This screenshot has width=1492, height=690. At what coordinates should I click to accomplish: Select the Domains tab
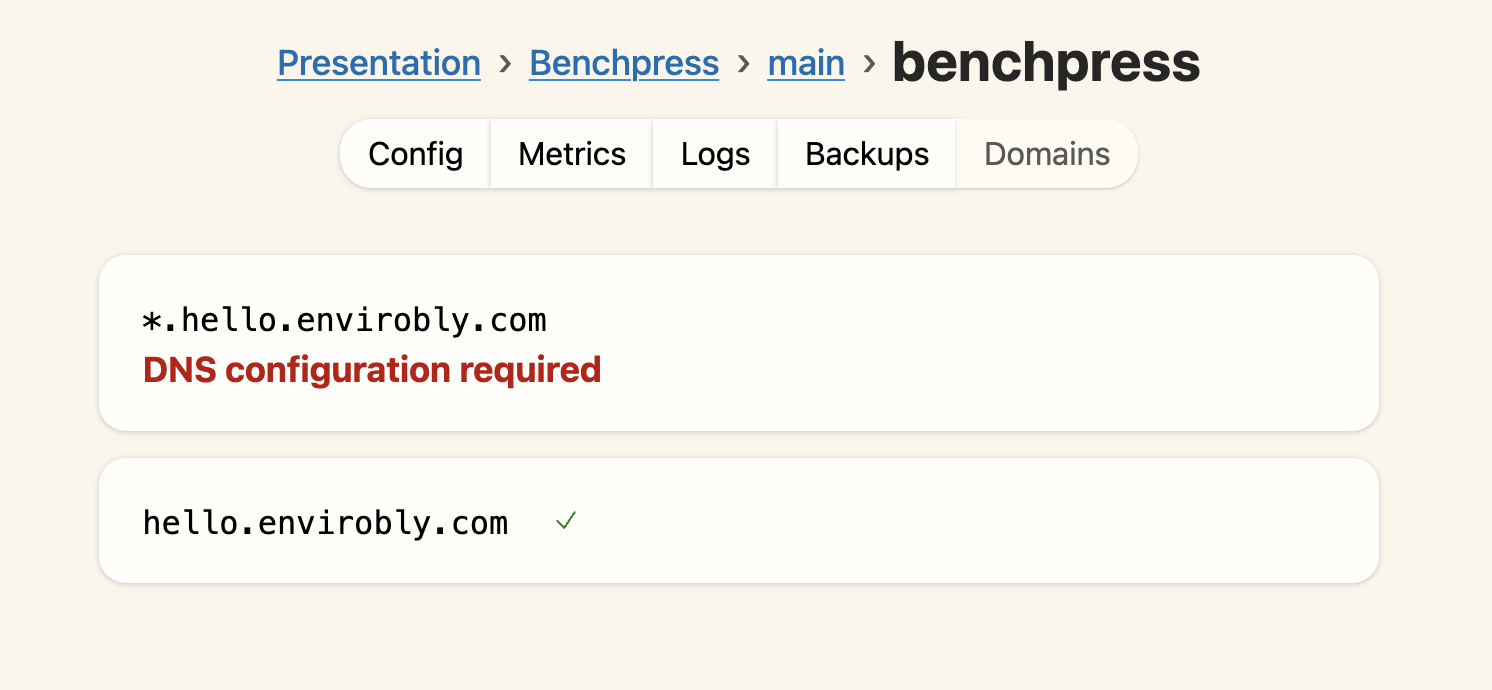1046,154
